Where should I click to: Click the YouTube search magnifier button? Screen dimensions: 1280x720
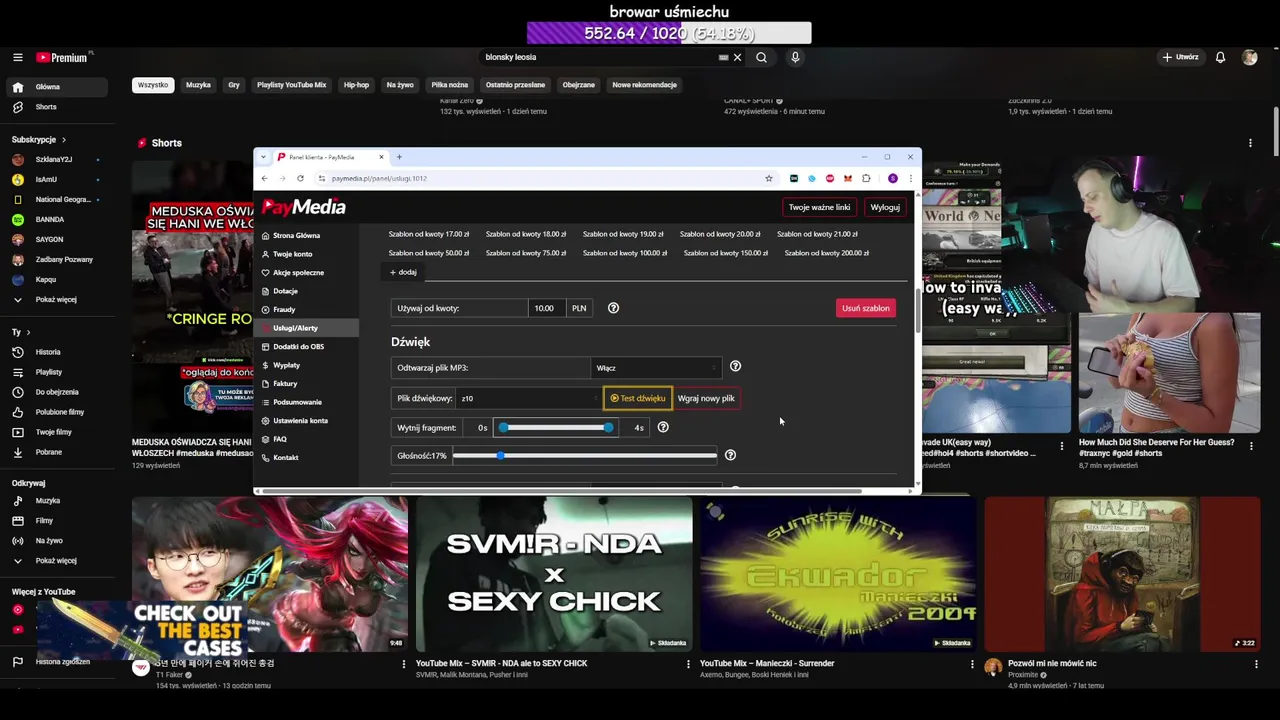[x=761, y=57]
